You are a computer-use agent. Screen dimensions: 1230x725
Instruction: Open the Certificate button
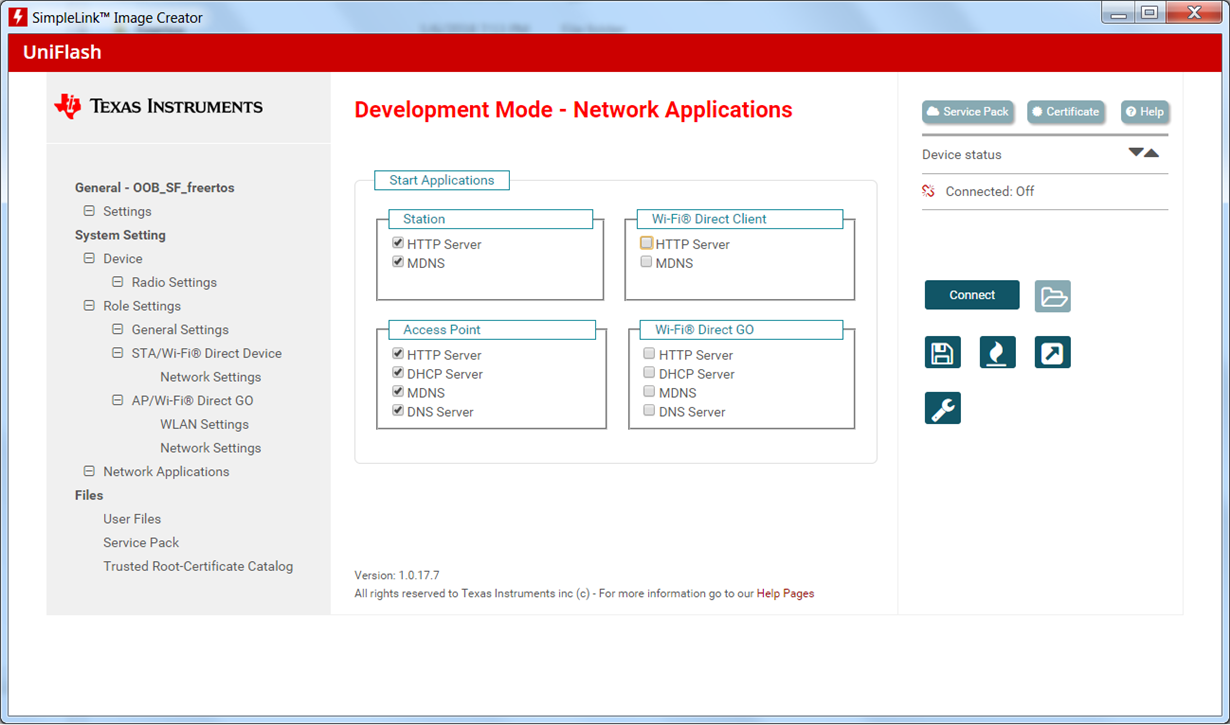click(x=1066, y=112)
